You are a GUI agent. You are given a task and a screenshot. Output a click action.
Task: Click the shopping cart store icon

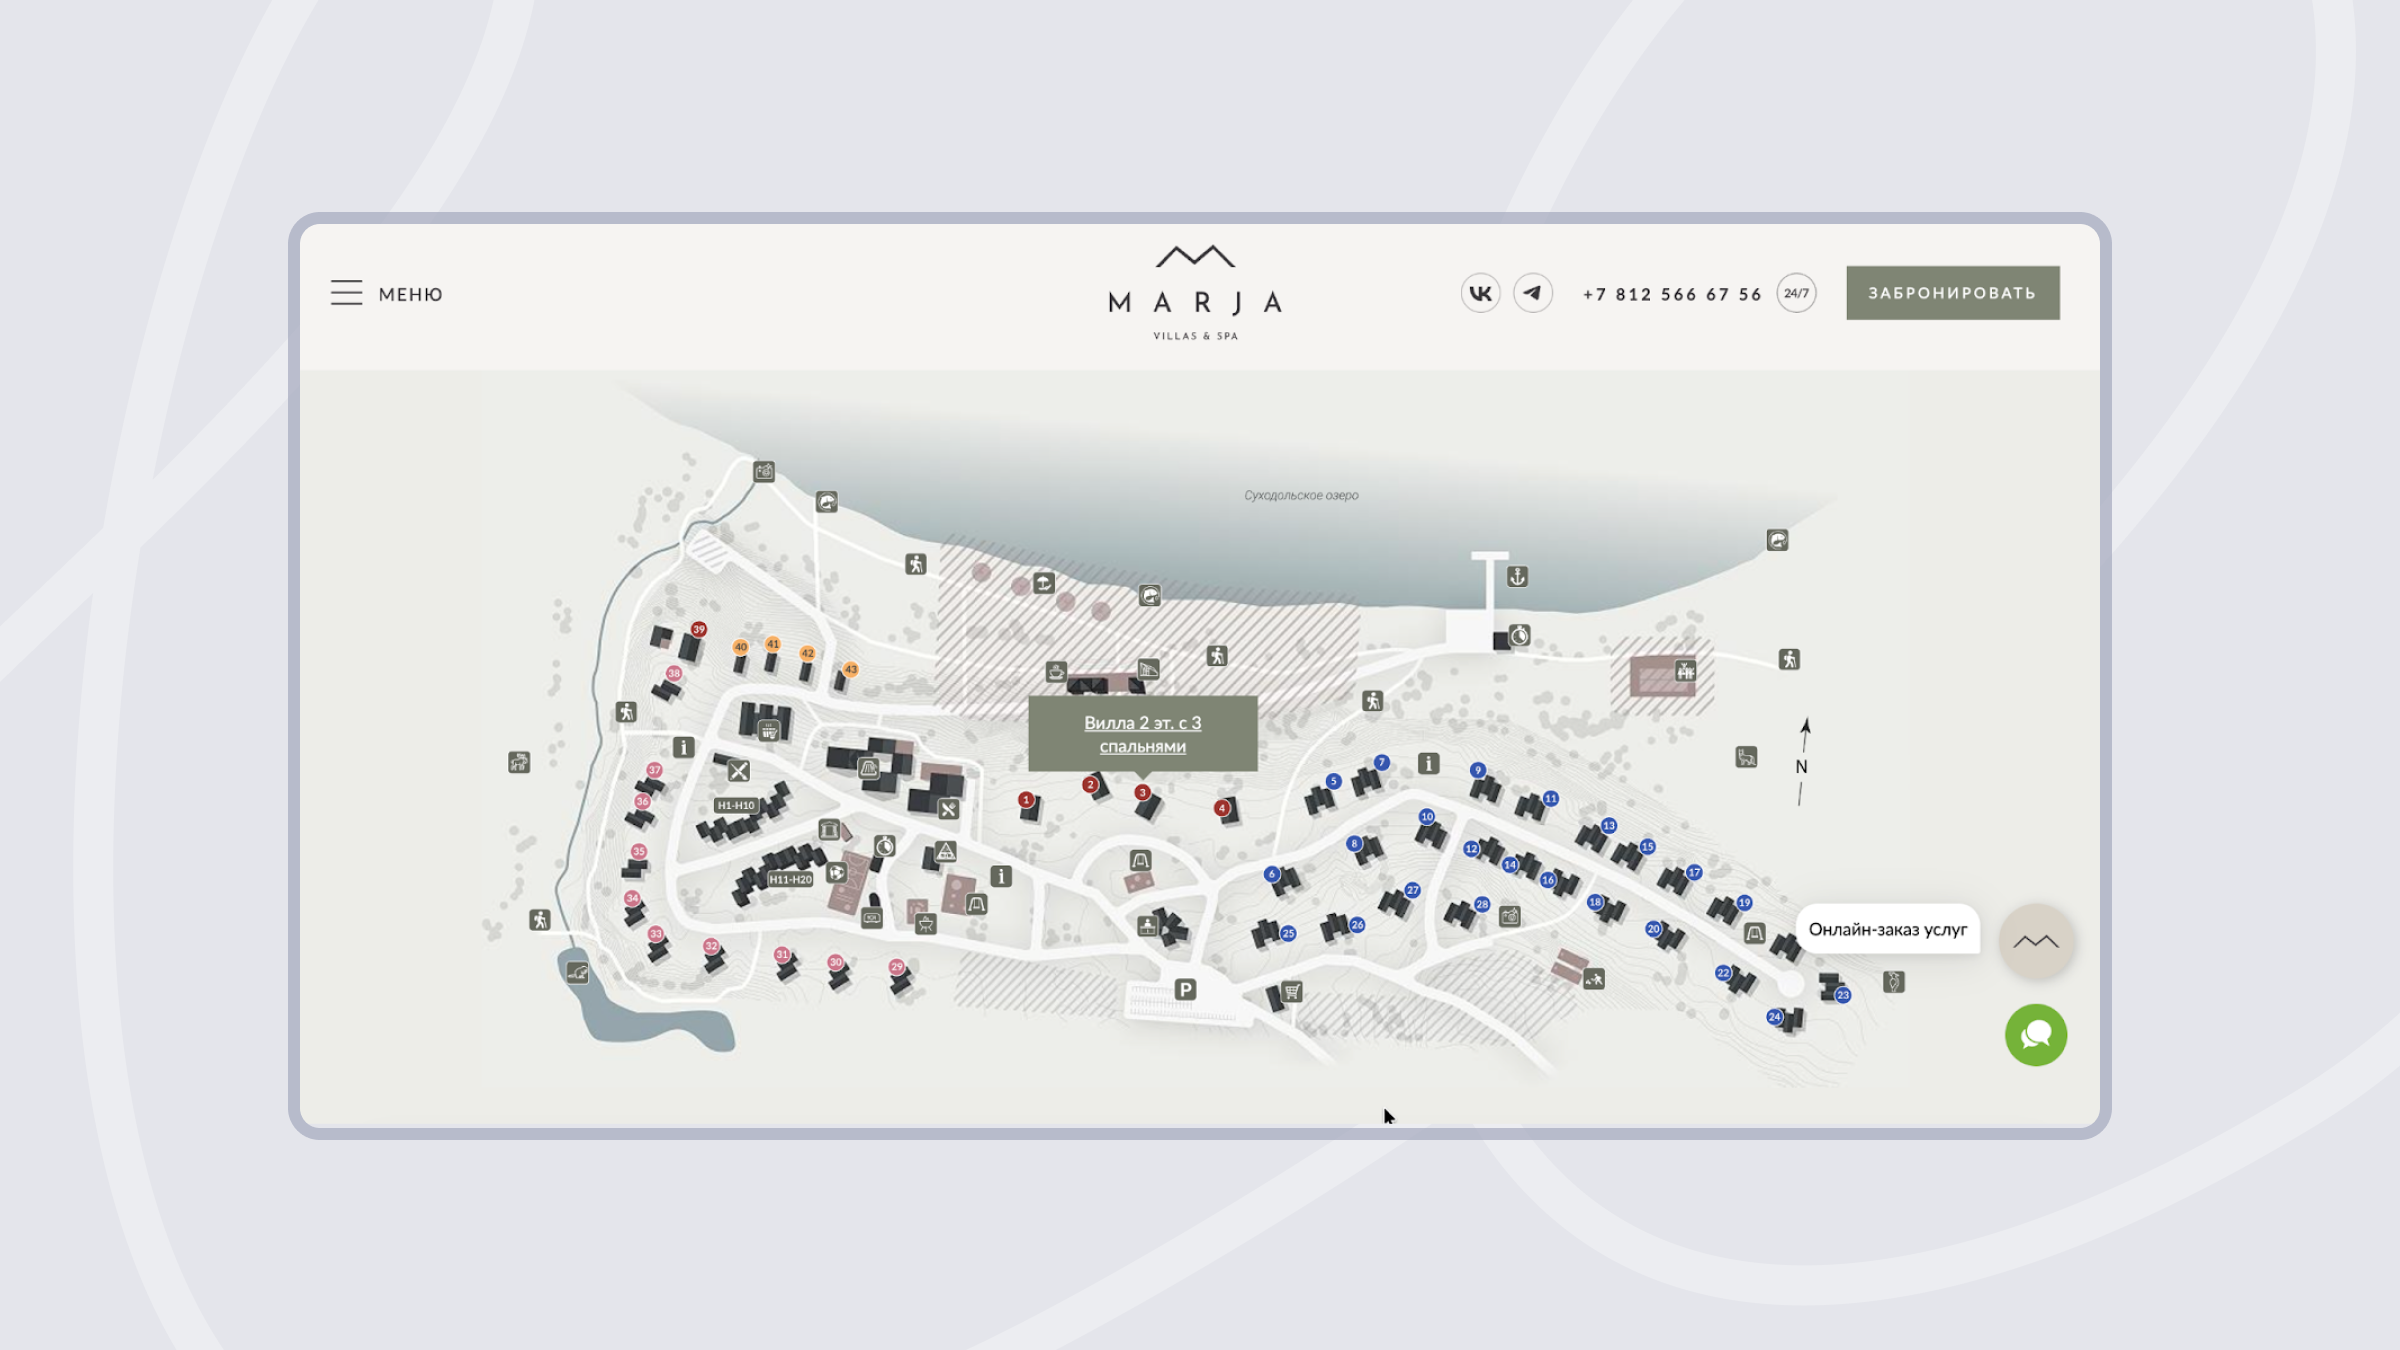click(x=1292, y=991)
